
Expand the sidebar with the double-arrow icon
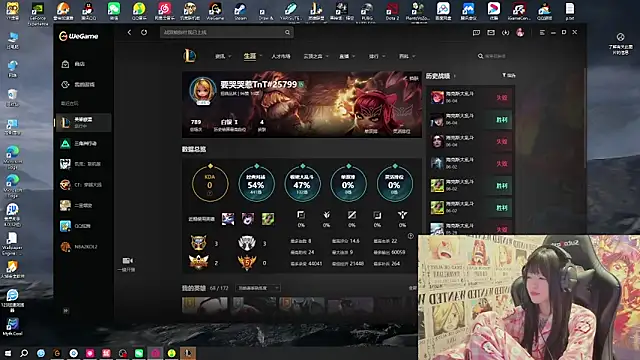(x=66, y=311)
